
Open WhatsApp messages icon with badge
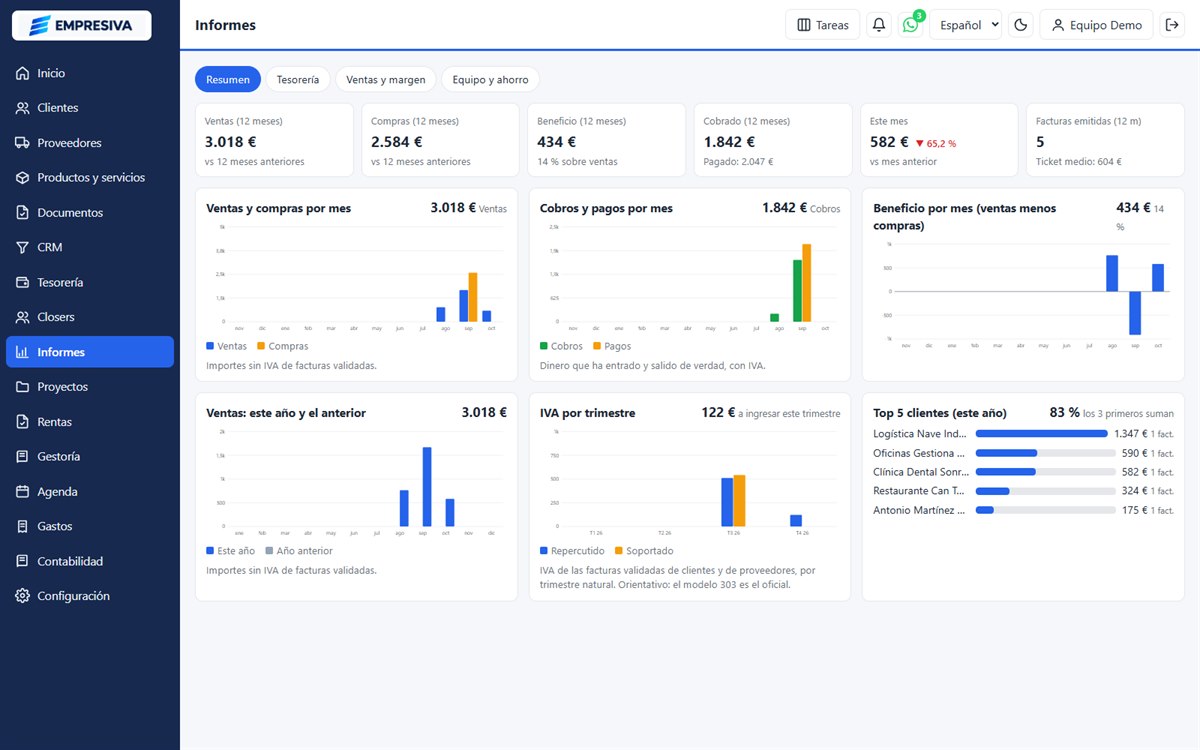pyautogui.click(x=910, y=25)
